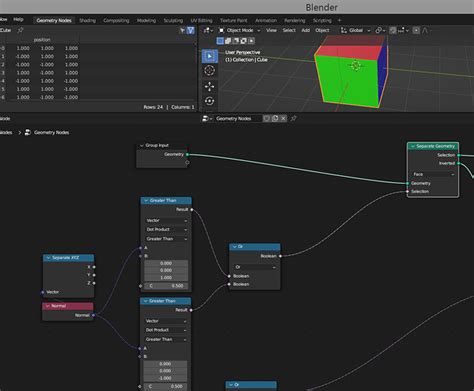This screenshot has width=474, height=391.
Task: Switch to the Rendering workspace tab
Action: (295, 20)
